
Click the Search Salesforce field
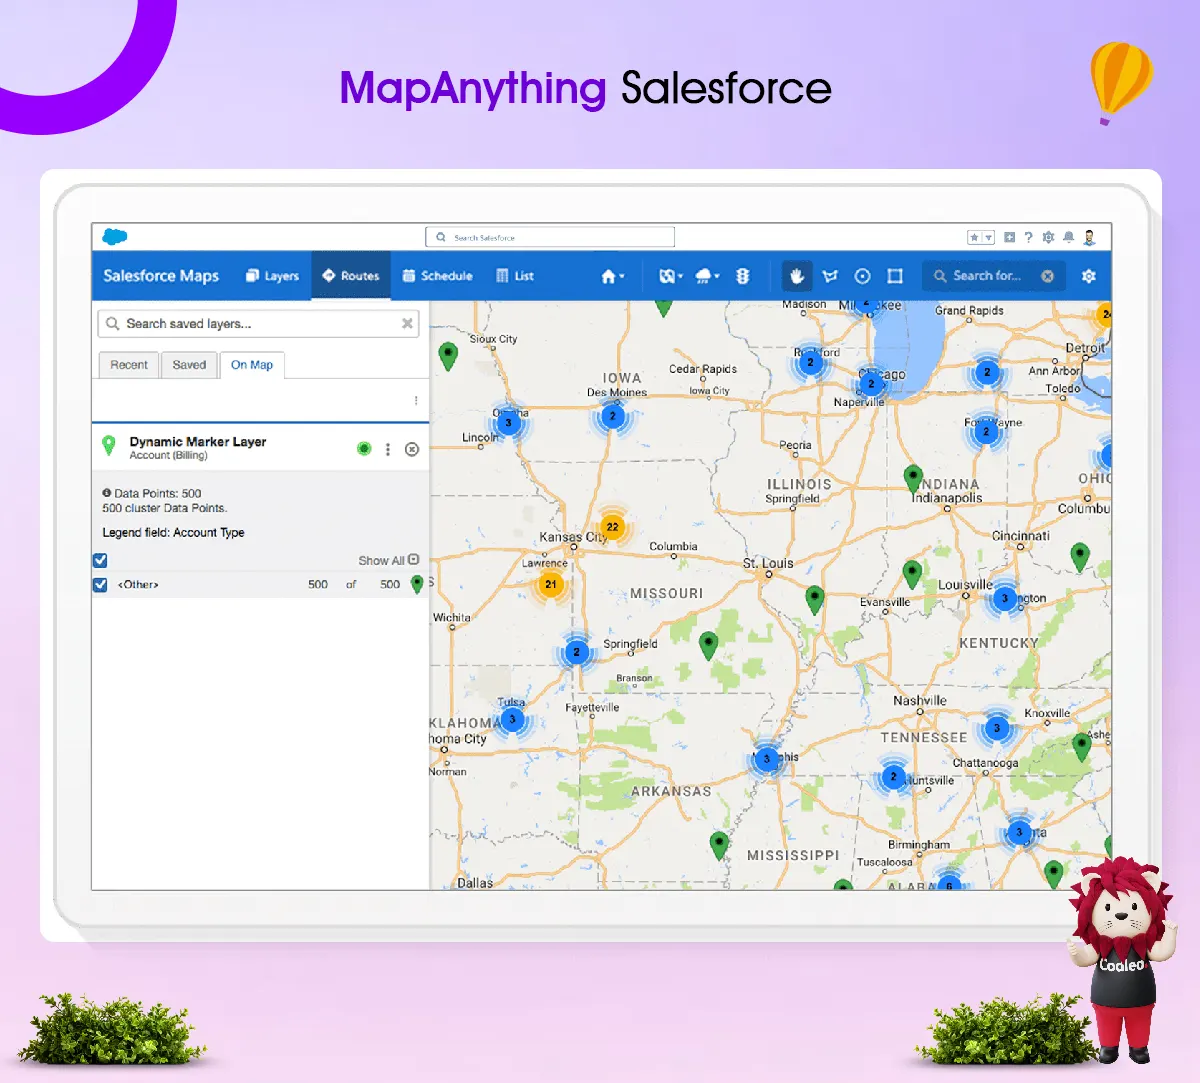point(550,237)
